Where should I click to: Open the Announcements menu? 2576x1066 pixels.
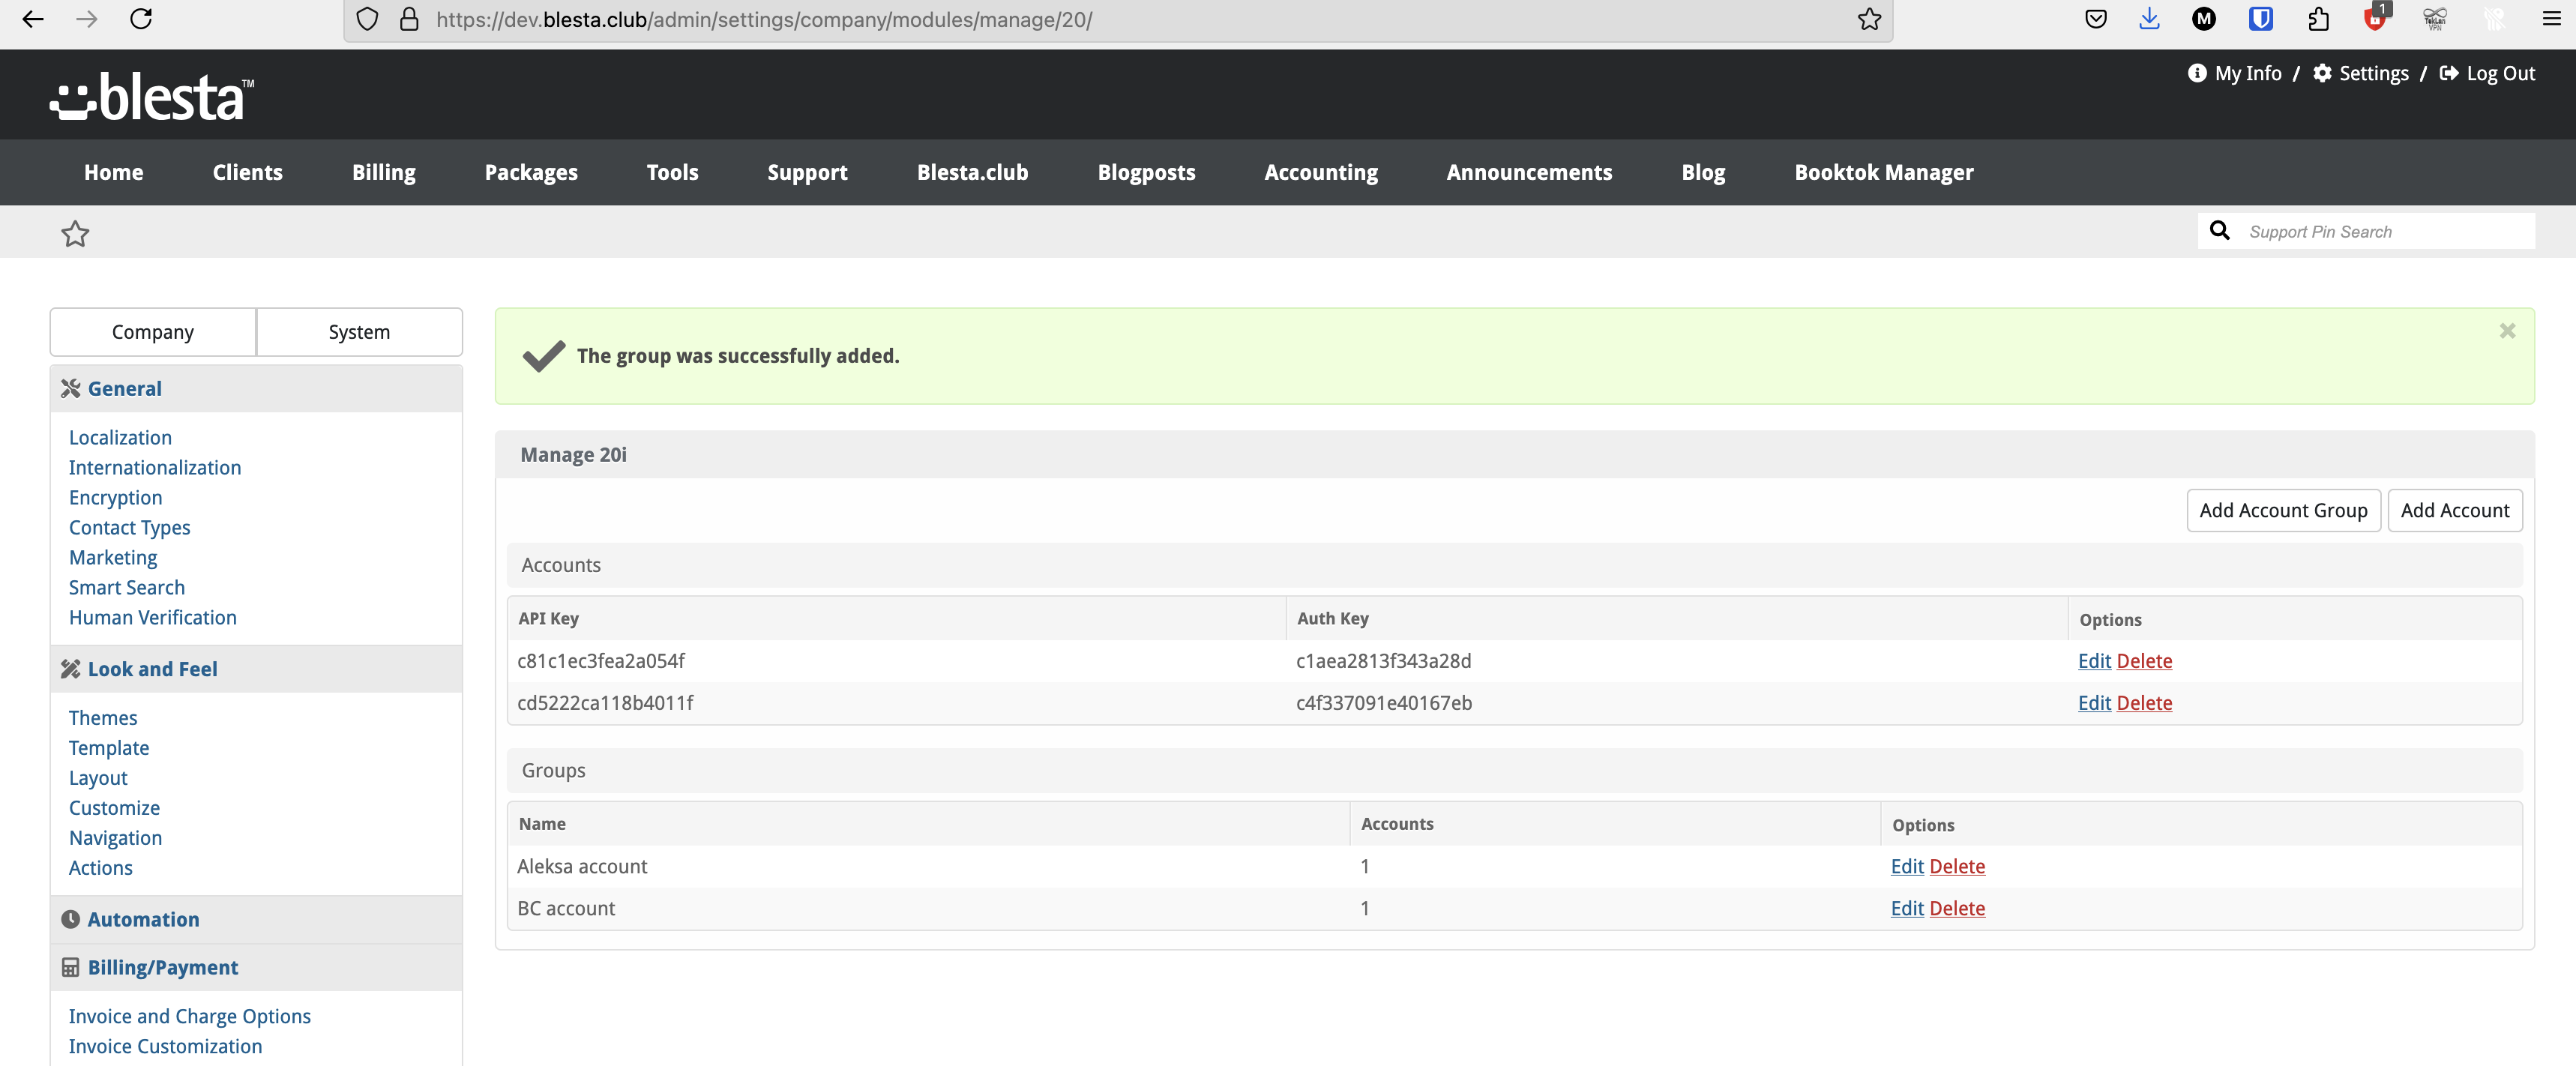pyautogui.click(x=1529, y=172)
